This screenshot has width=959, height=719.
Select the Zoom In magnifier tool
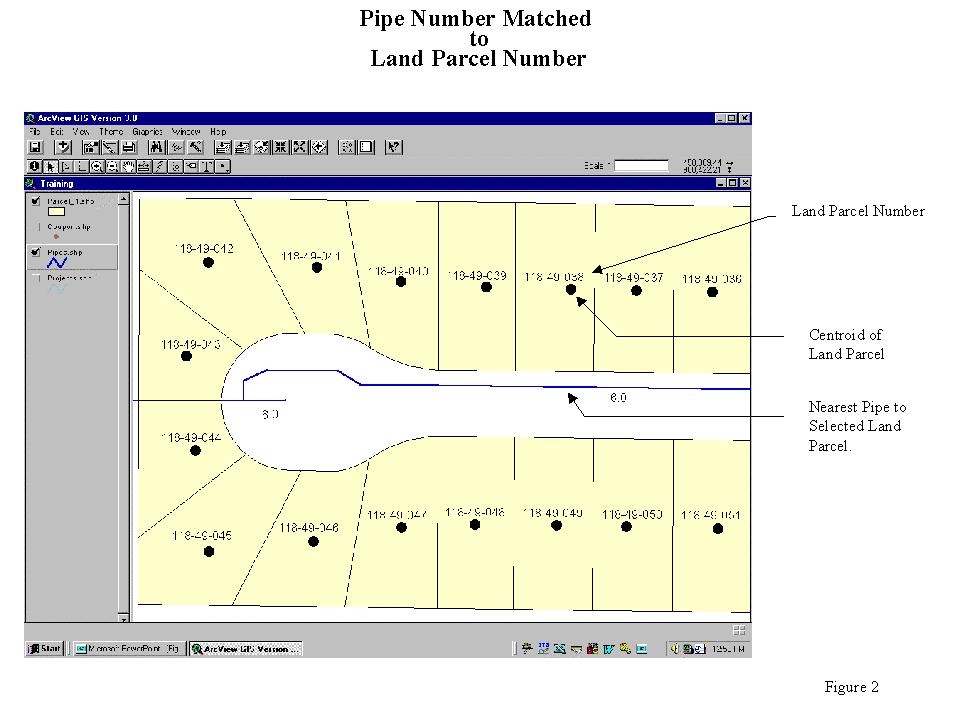click(x=97, y=166)
